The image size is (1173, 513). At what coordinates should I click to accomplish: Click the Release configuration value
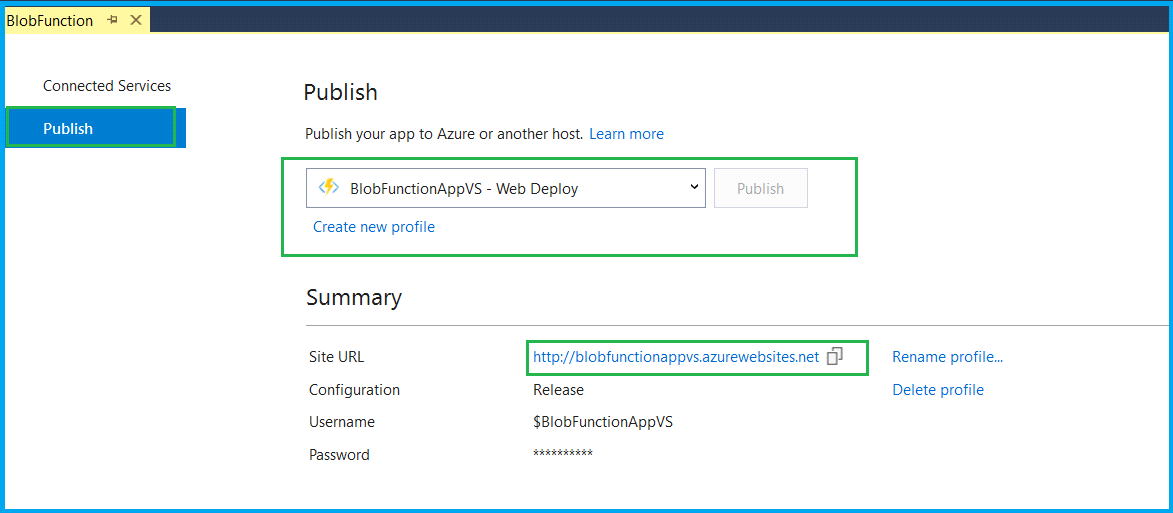click(x=558, y=390)
